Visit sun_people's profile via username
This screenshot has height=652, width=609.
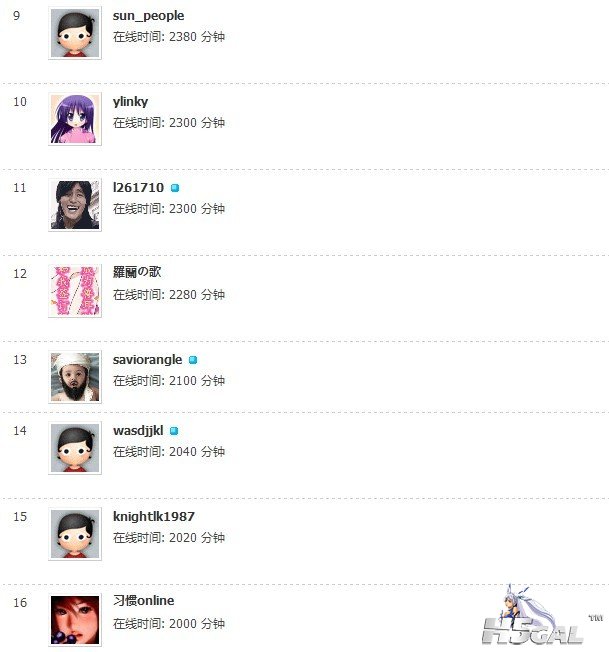pyautogui.click(x=148, y=16)
